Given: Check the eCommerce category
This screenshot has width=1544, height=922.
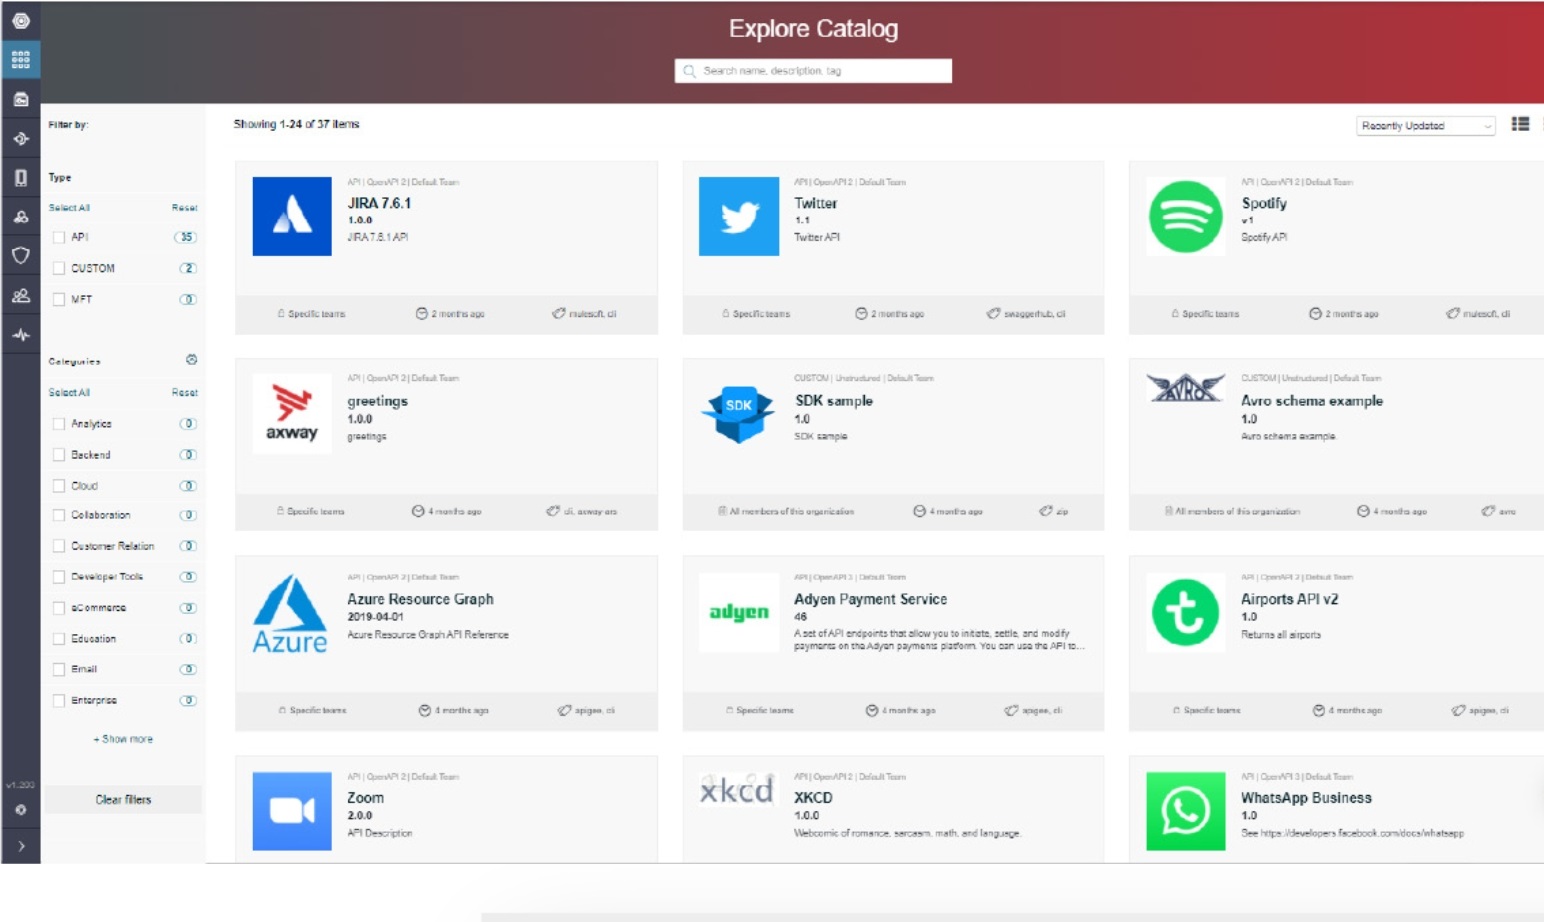Looking at the screenshot, I should coord(59,608).
